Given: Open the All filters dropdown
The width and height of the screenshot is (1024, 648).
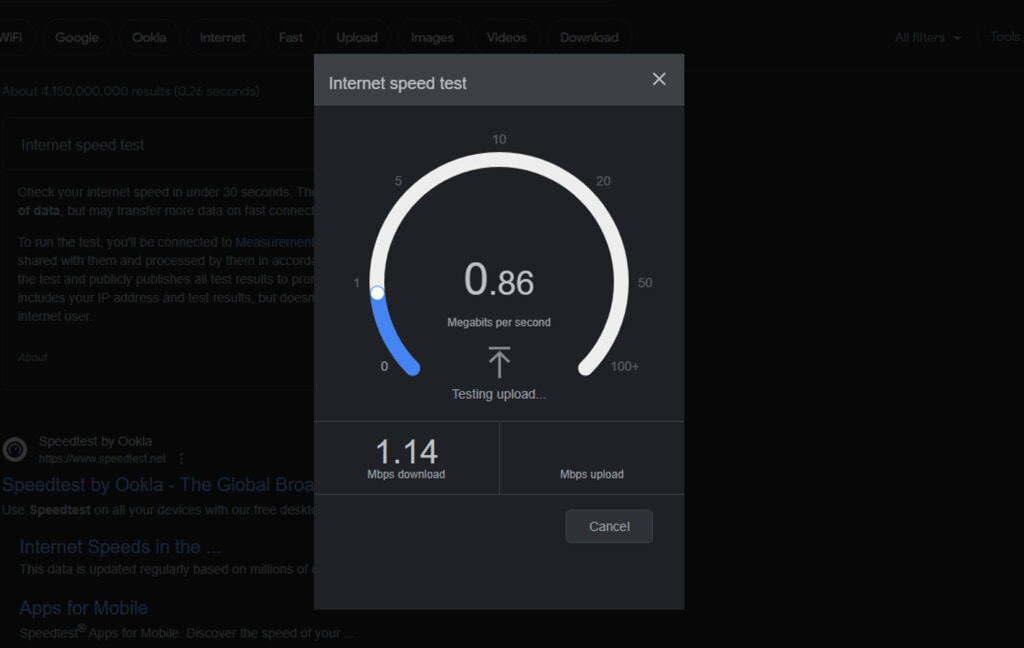Looking at the screenshot, I should 928,38.
